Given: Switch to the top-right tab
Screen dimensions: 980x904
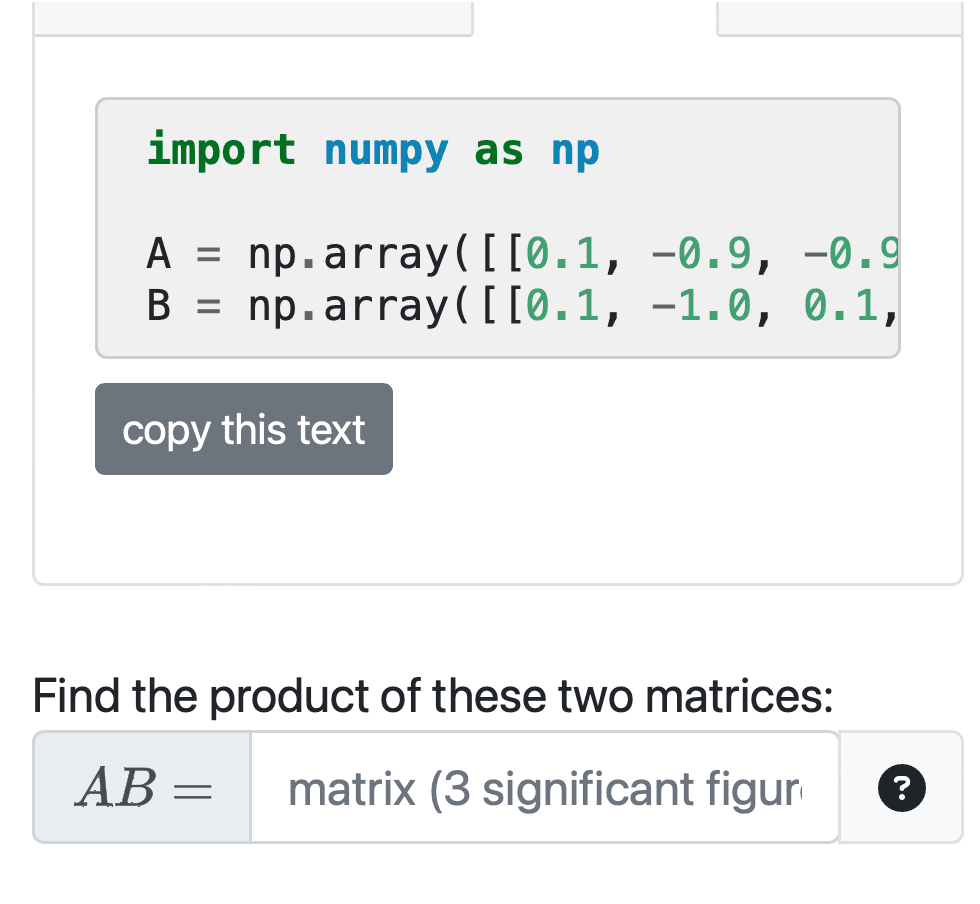Looking at the screenshot, I should point(845,15).
